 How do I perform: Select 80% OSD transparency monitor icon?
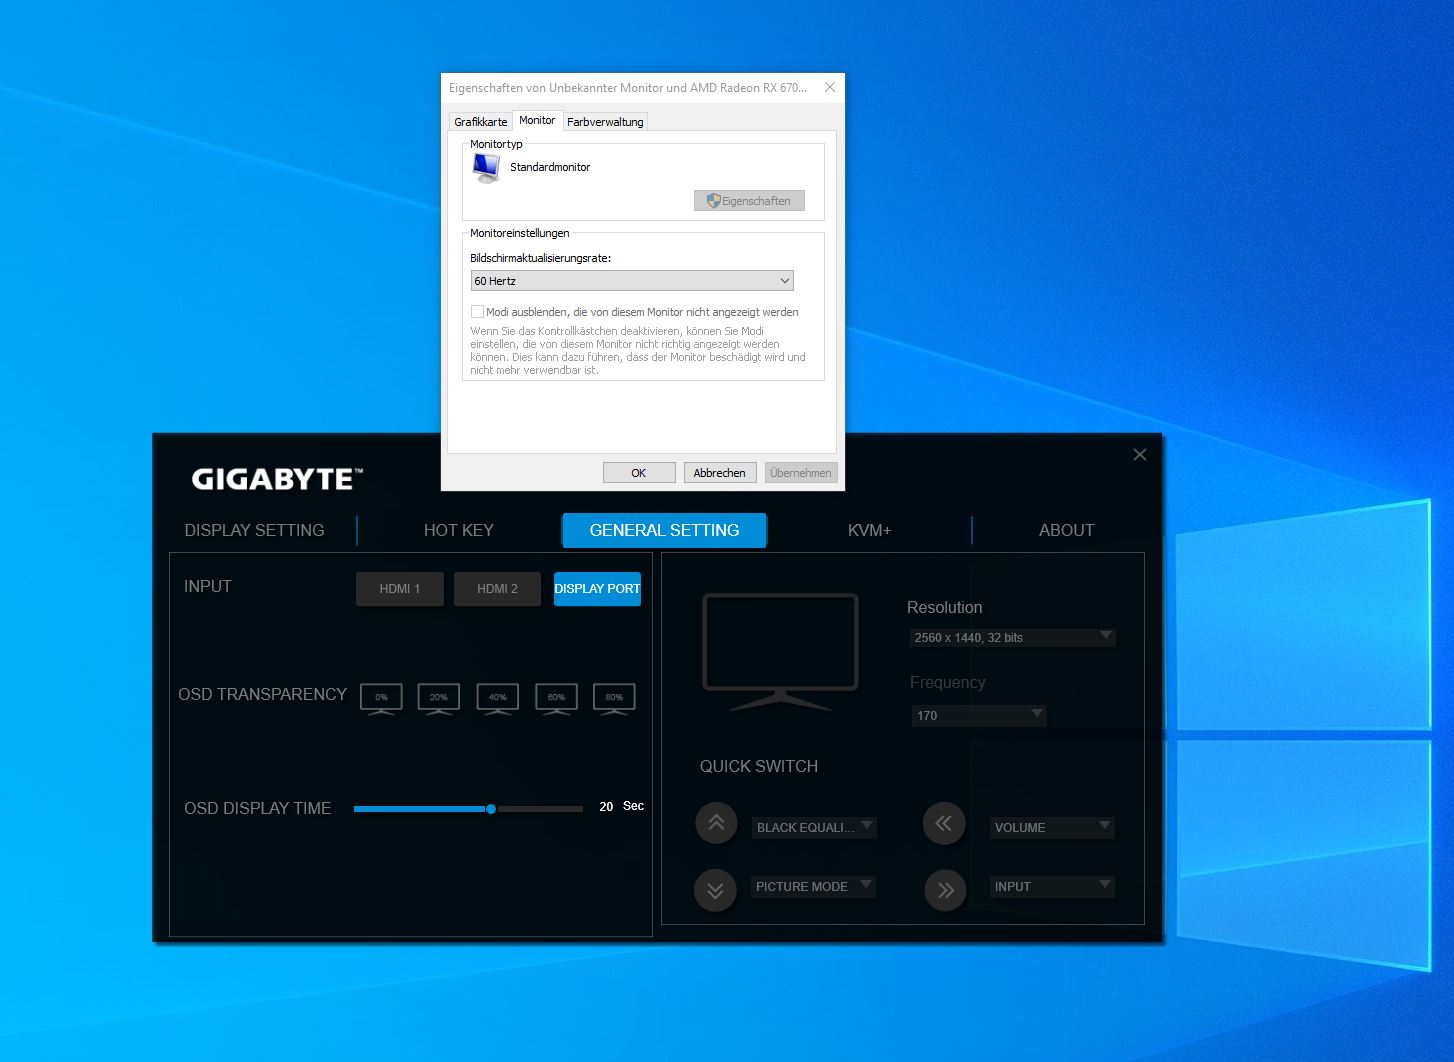[614, 698]
